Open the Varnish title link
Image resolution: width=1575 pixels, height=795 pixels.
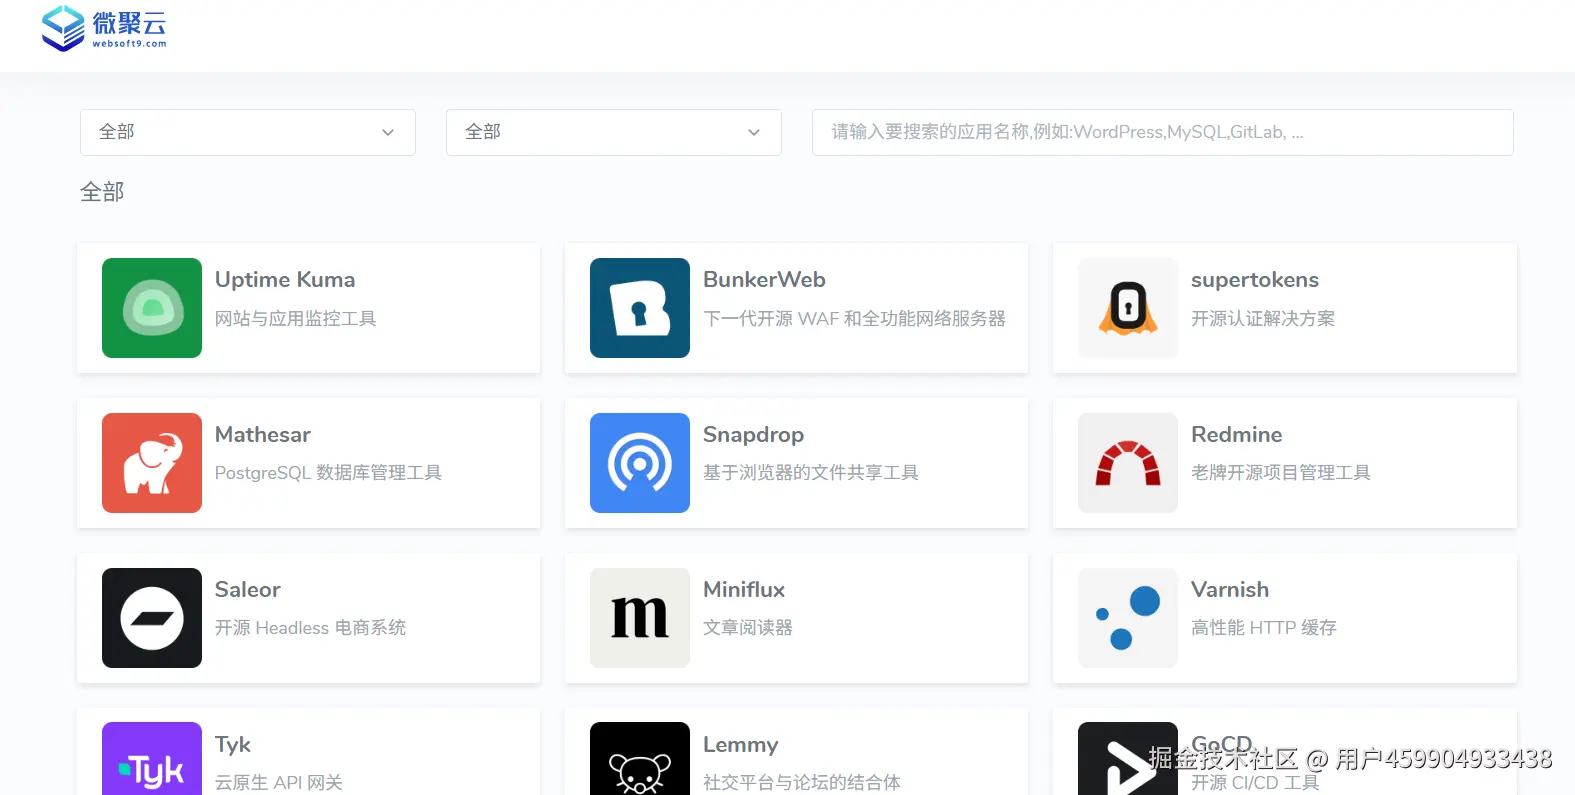[x=1230, y=590]
